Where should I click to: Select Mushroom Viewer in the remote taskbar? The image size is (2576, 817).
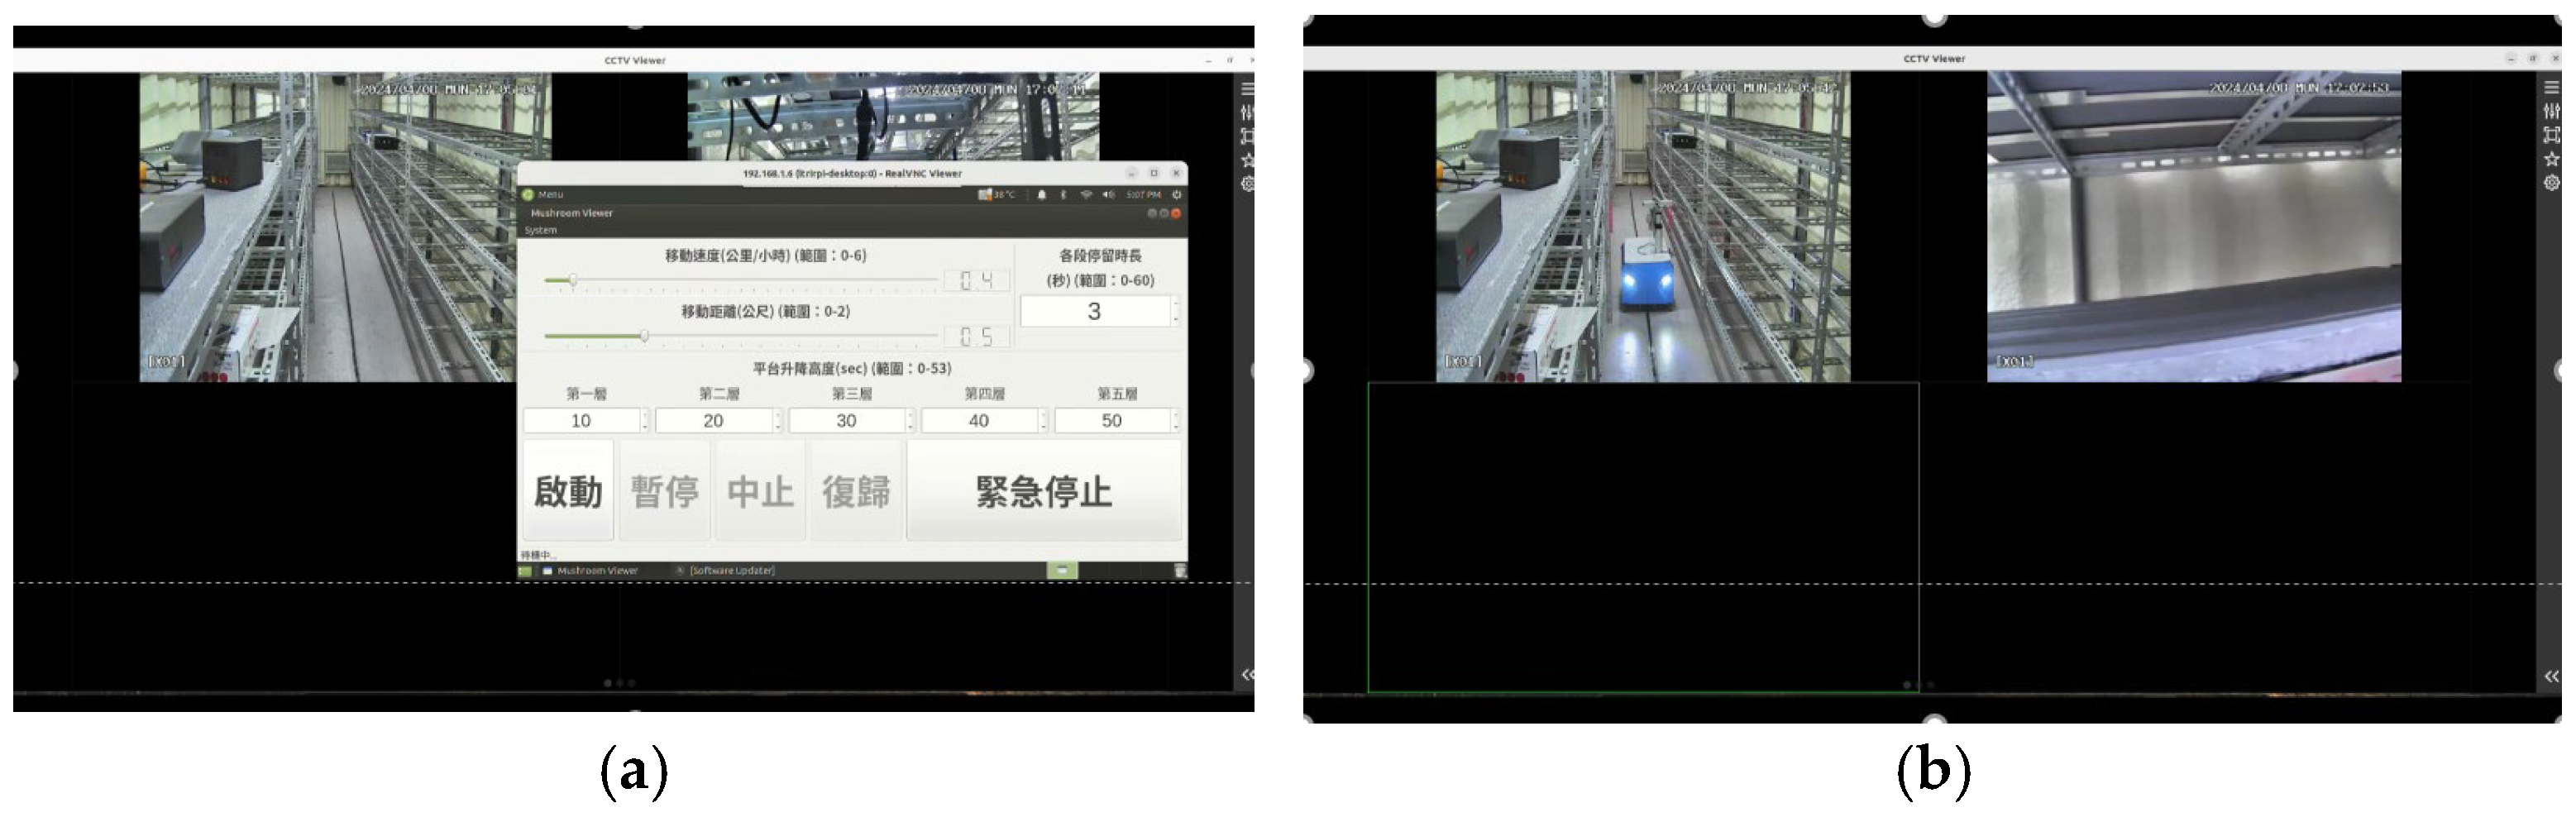[596, 571]
